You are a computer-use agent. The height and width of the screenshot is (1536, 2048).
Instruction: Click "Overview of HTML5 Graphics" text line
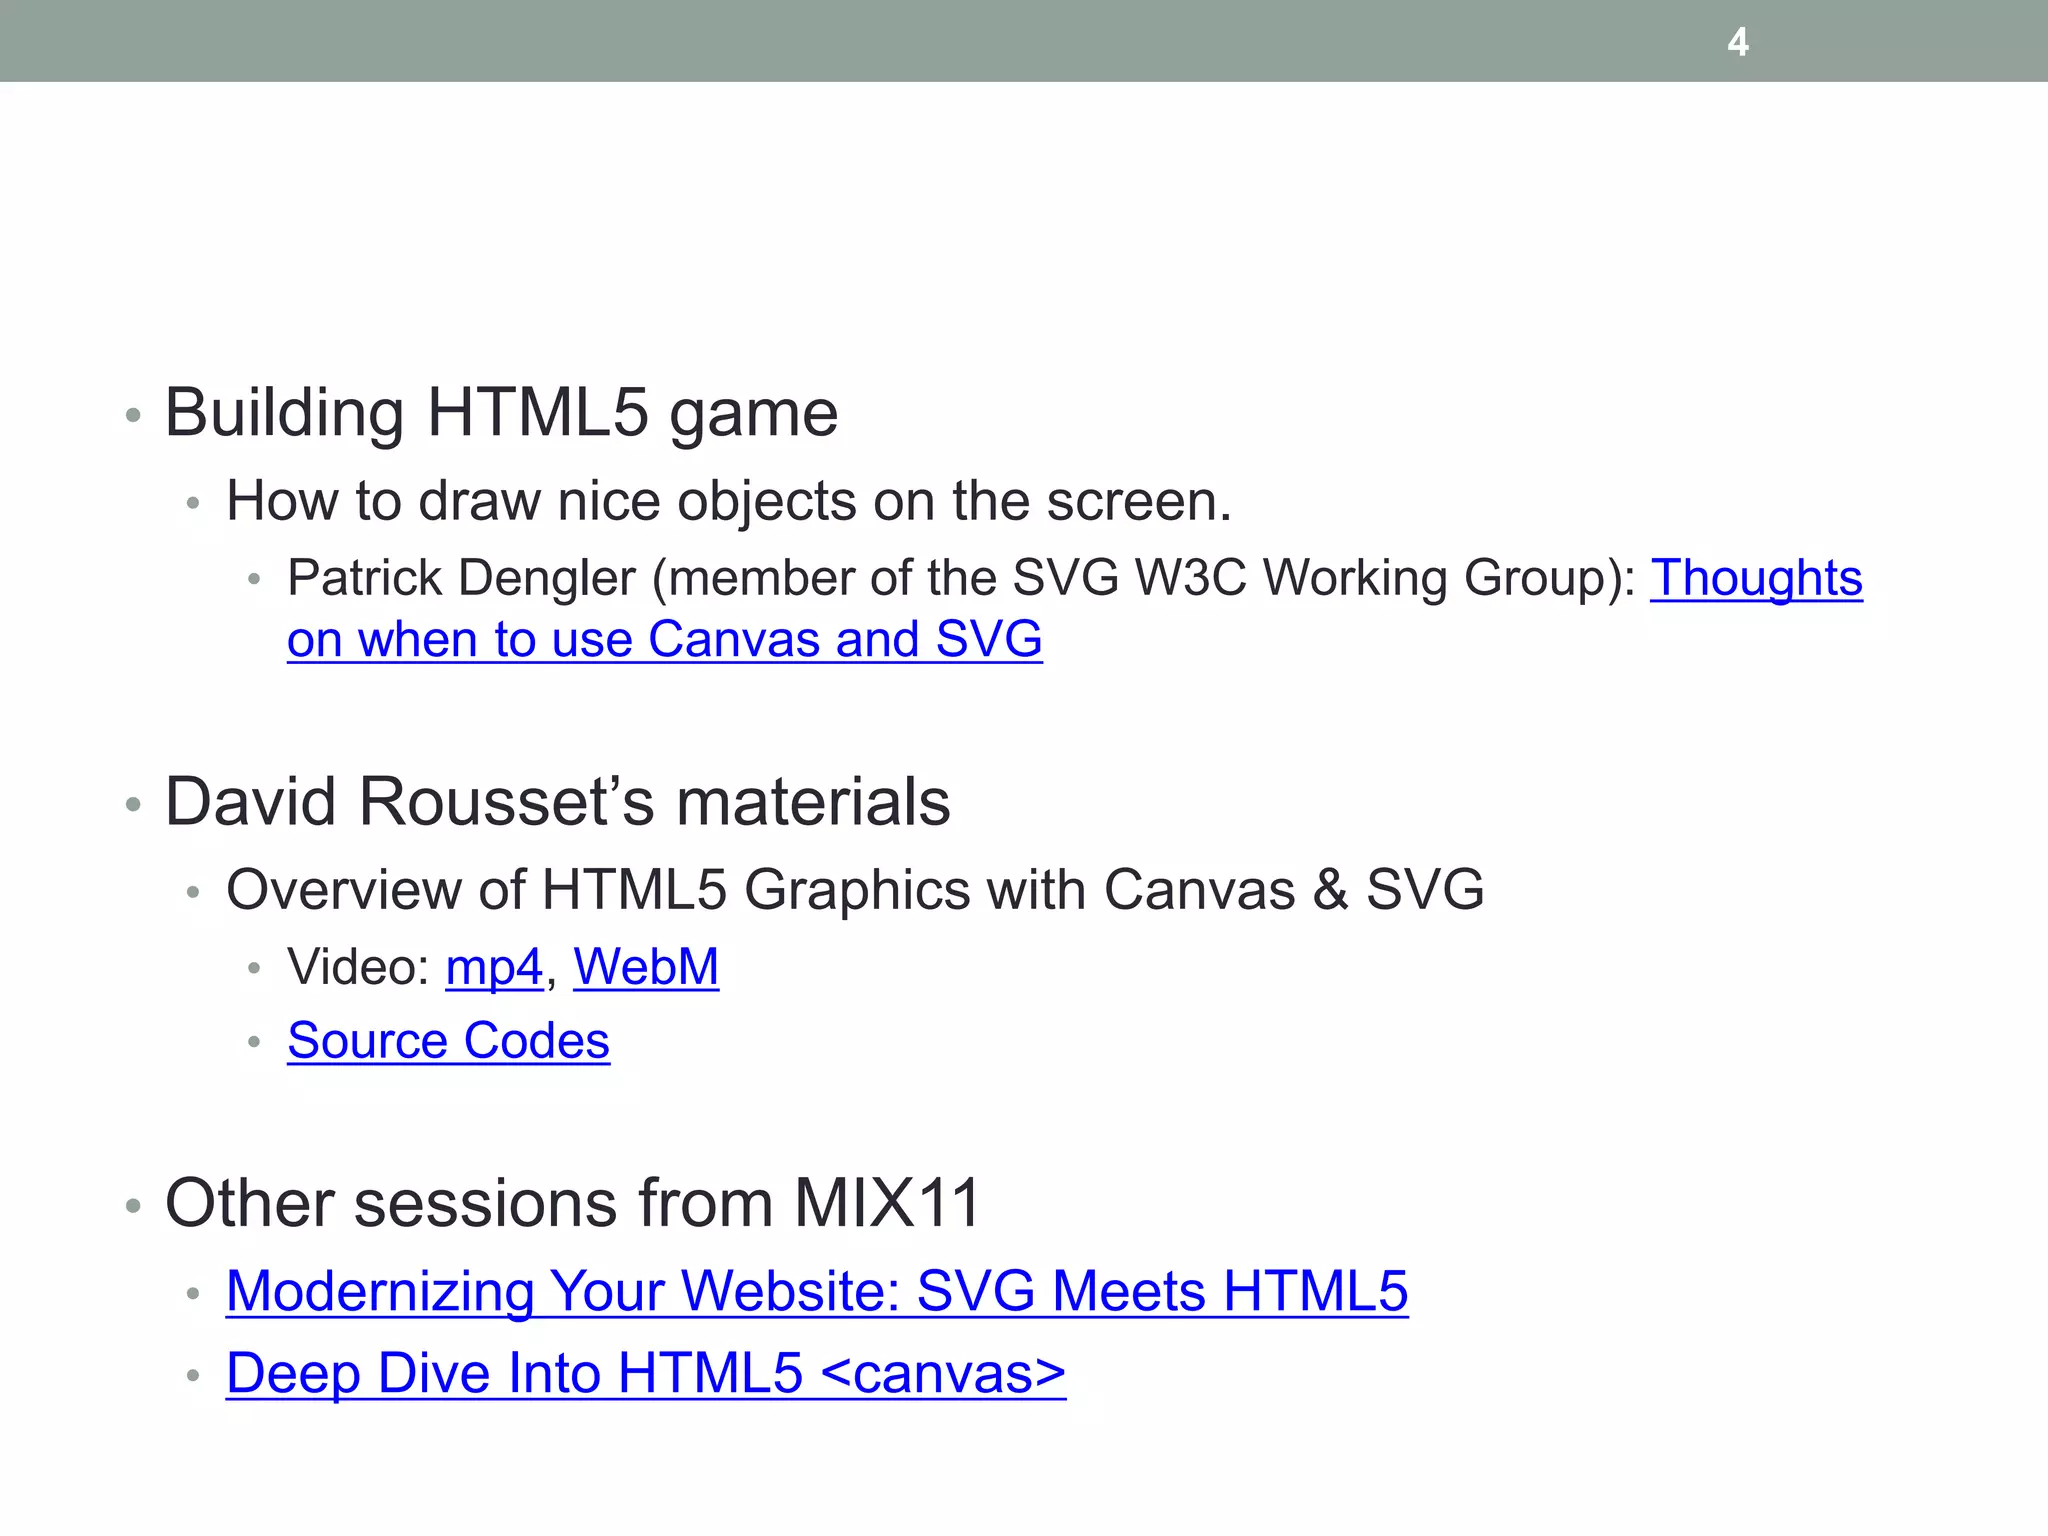[854, 890]
